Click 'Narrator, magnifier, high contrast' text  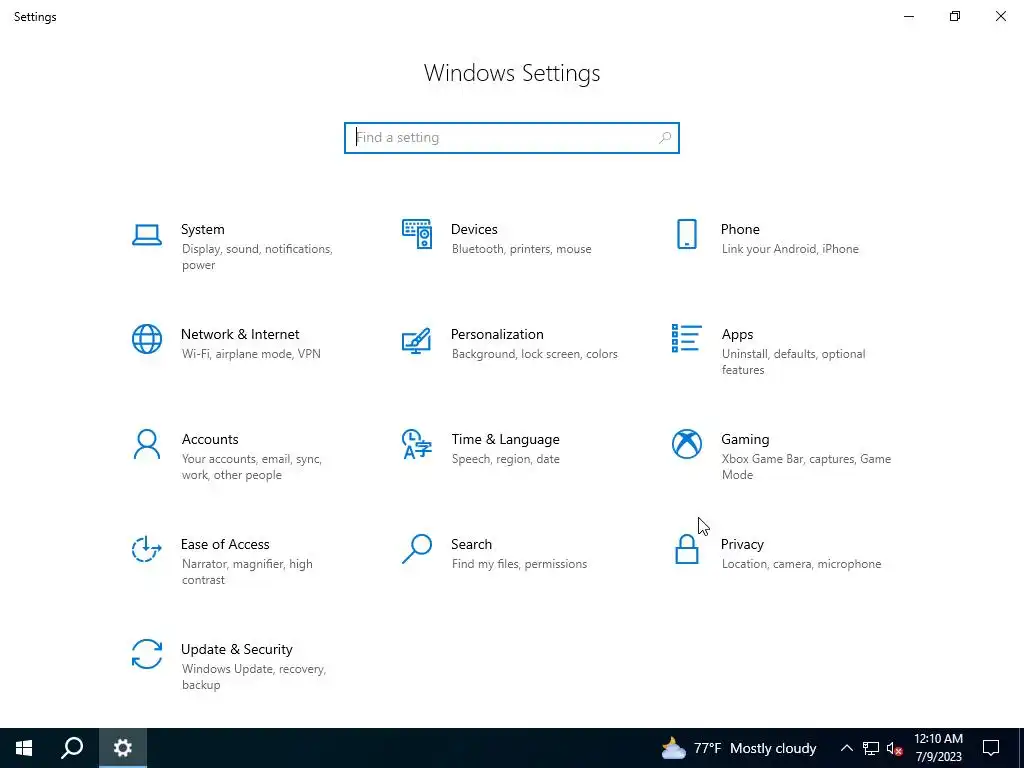click(x=247, y=572)
